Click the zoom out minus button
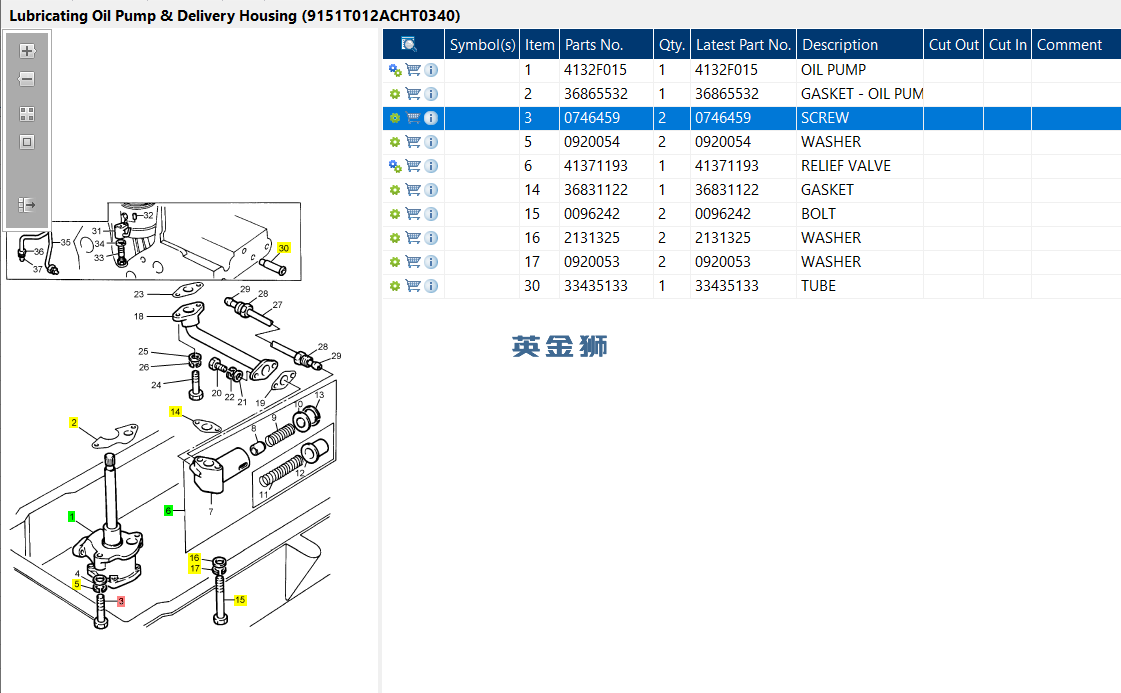 pos(27,79)
